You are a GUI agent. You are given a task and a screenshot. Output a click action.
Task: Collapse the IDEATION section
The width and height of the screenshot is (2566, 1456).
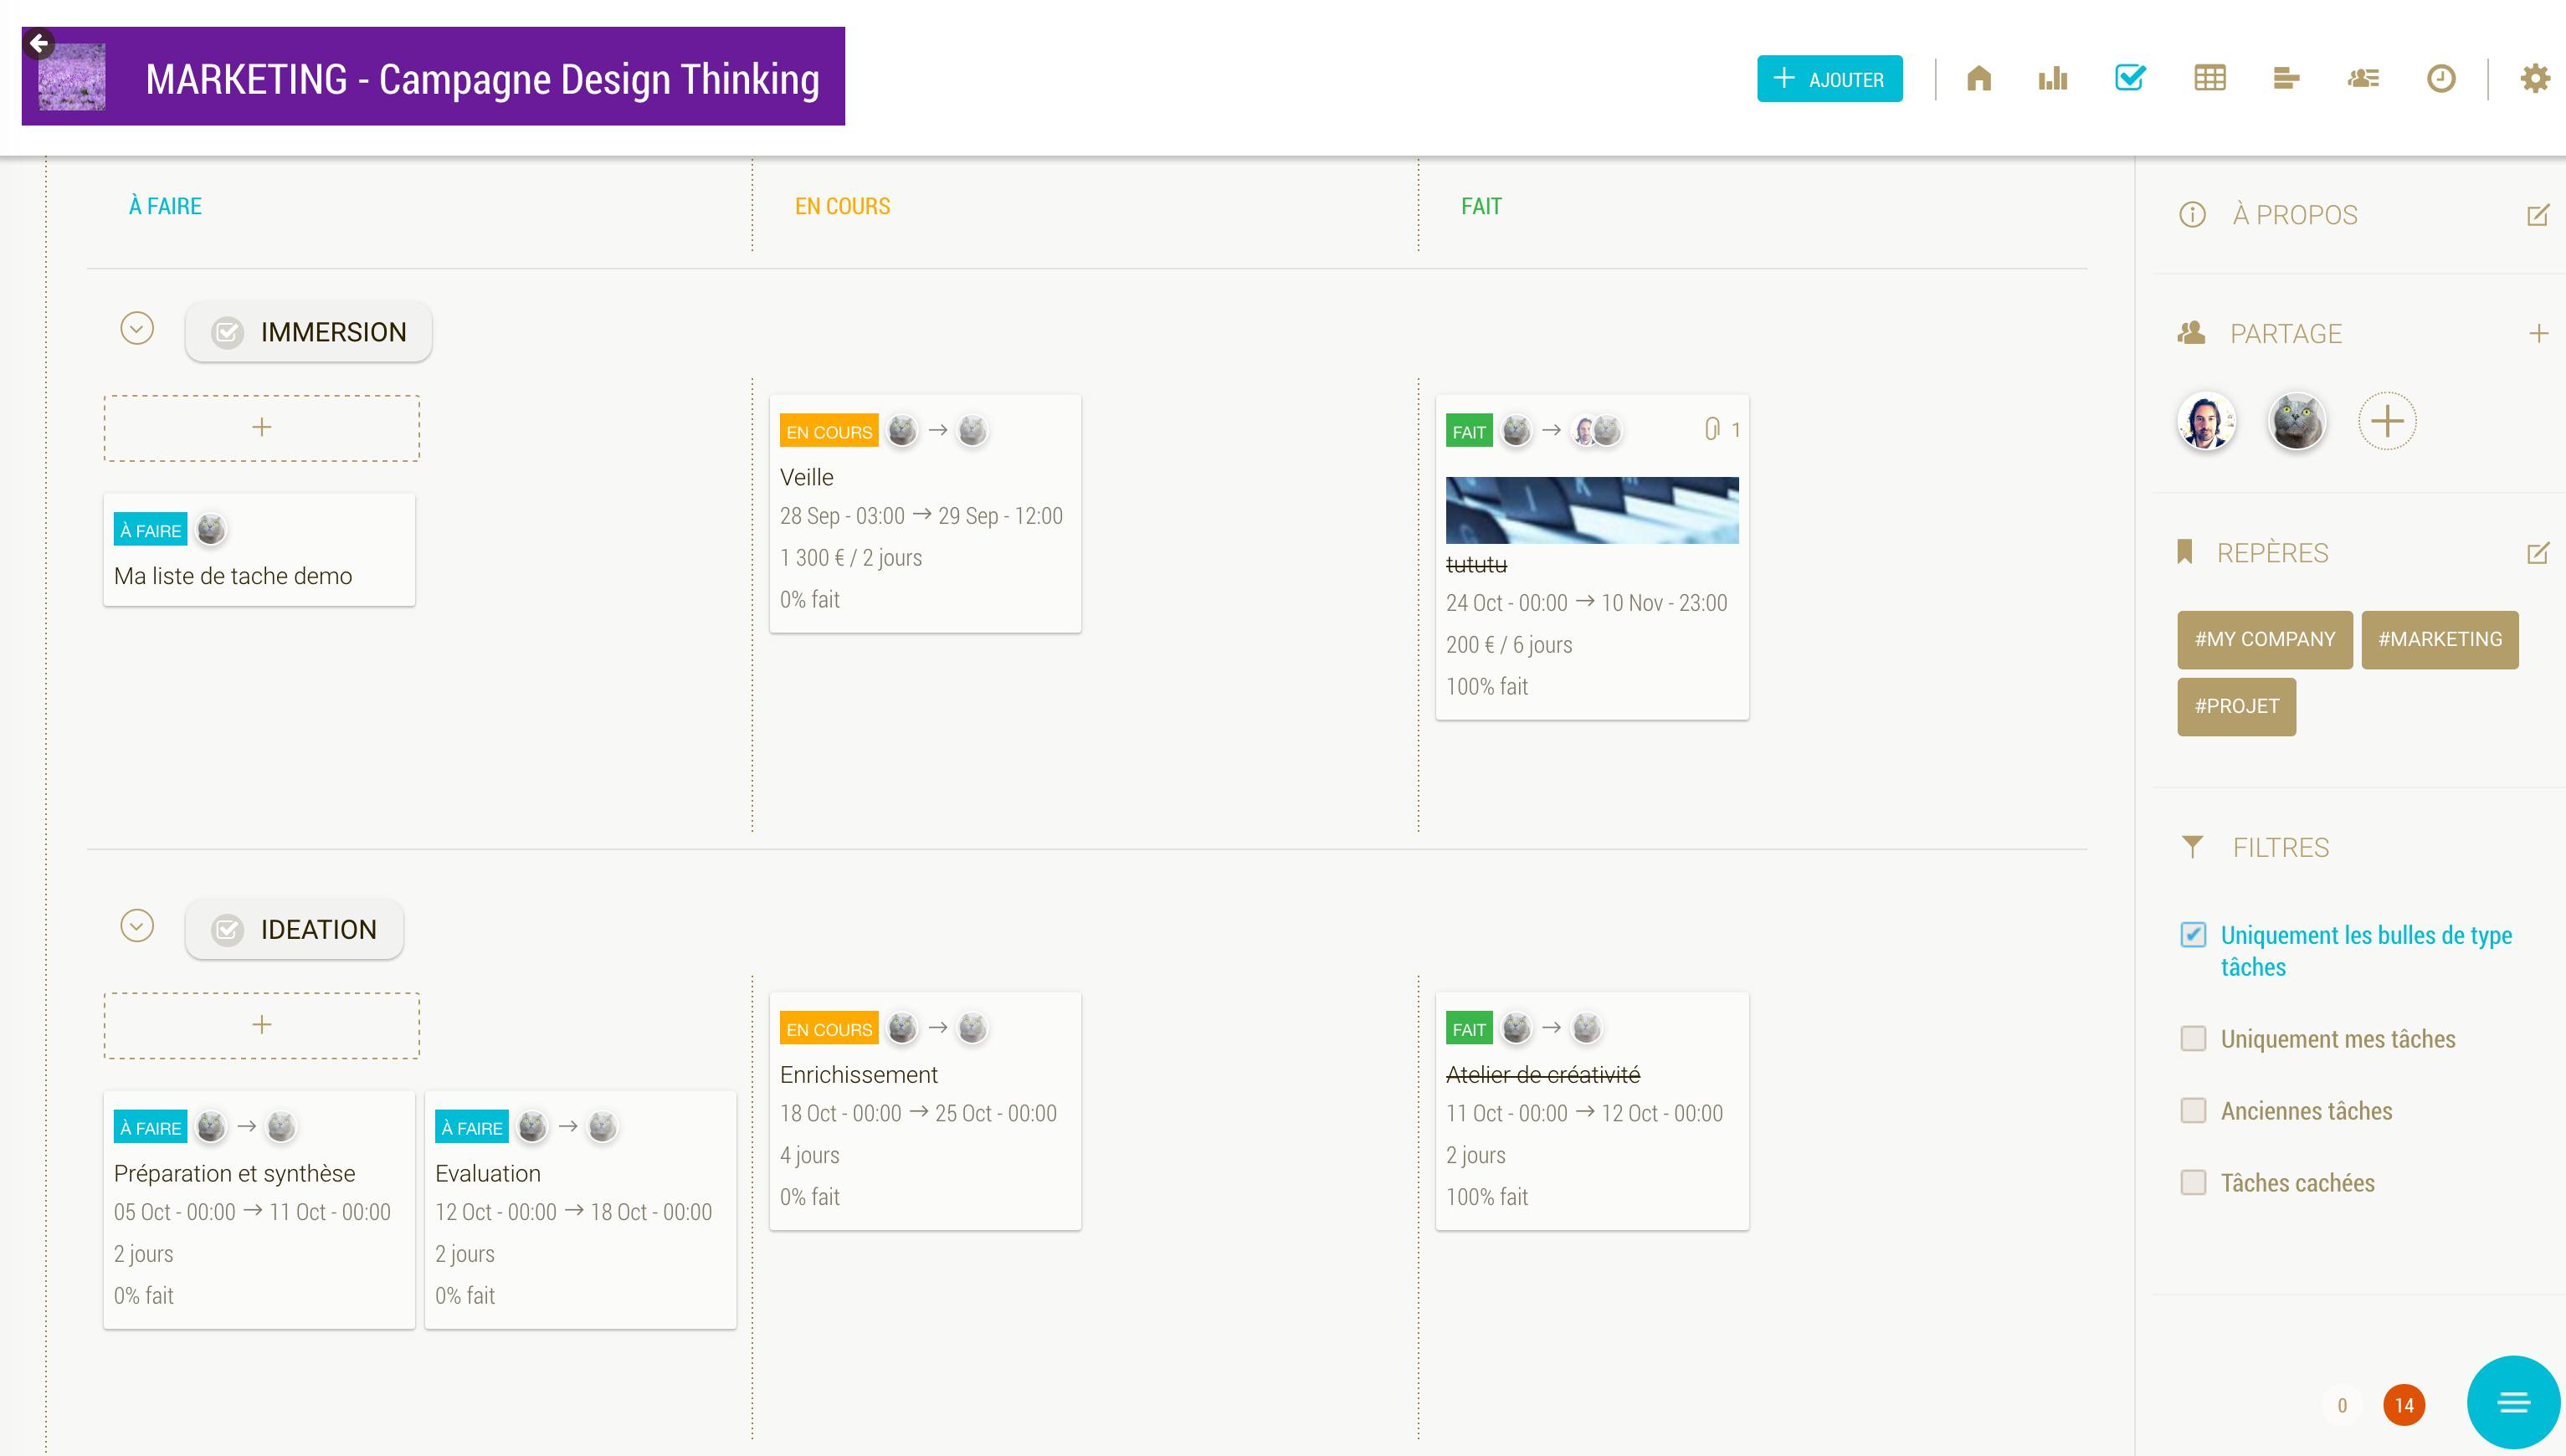coord(137,926)
